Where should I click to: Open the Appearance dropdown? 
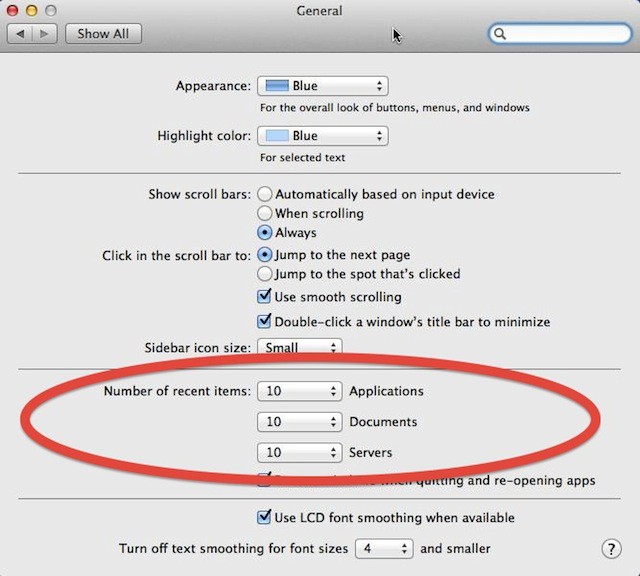click(322, 87)
